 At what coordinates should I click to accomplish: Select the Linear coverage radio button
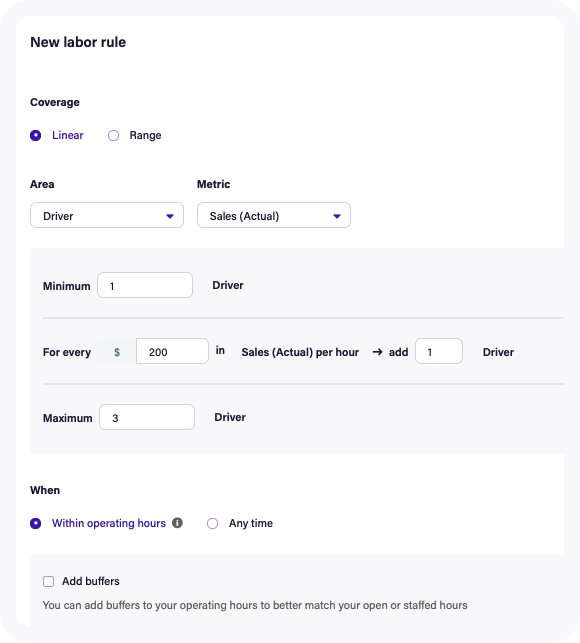[x=36, y=135]
